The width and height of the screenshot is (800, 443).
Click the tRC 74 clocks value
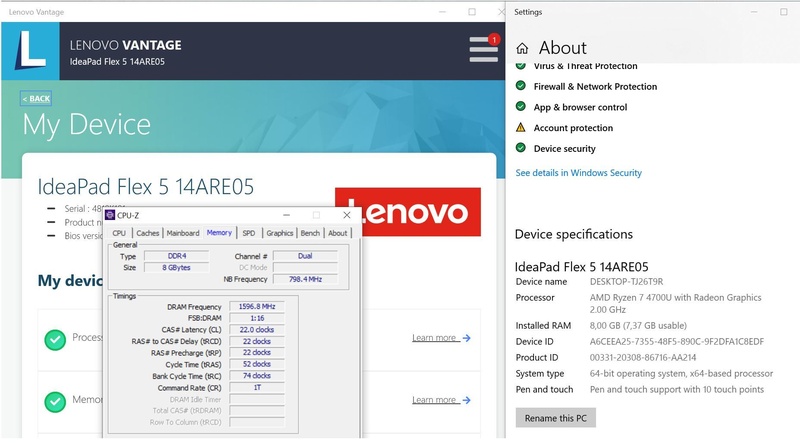click(257, 376)
